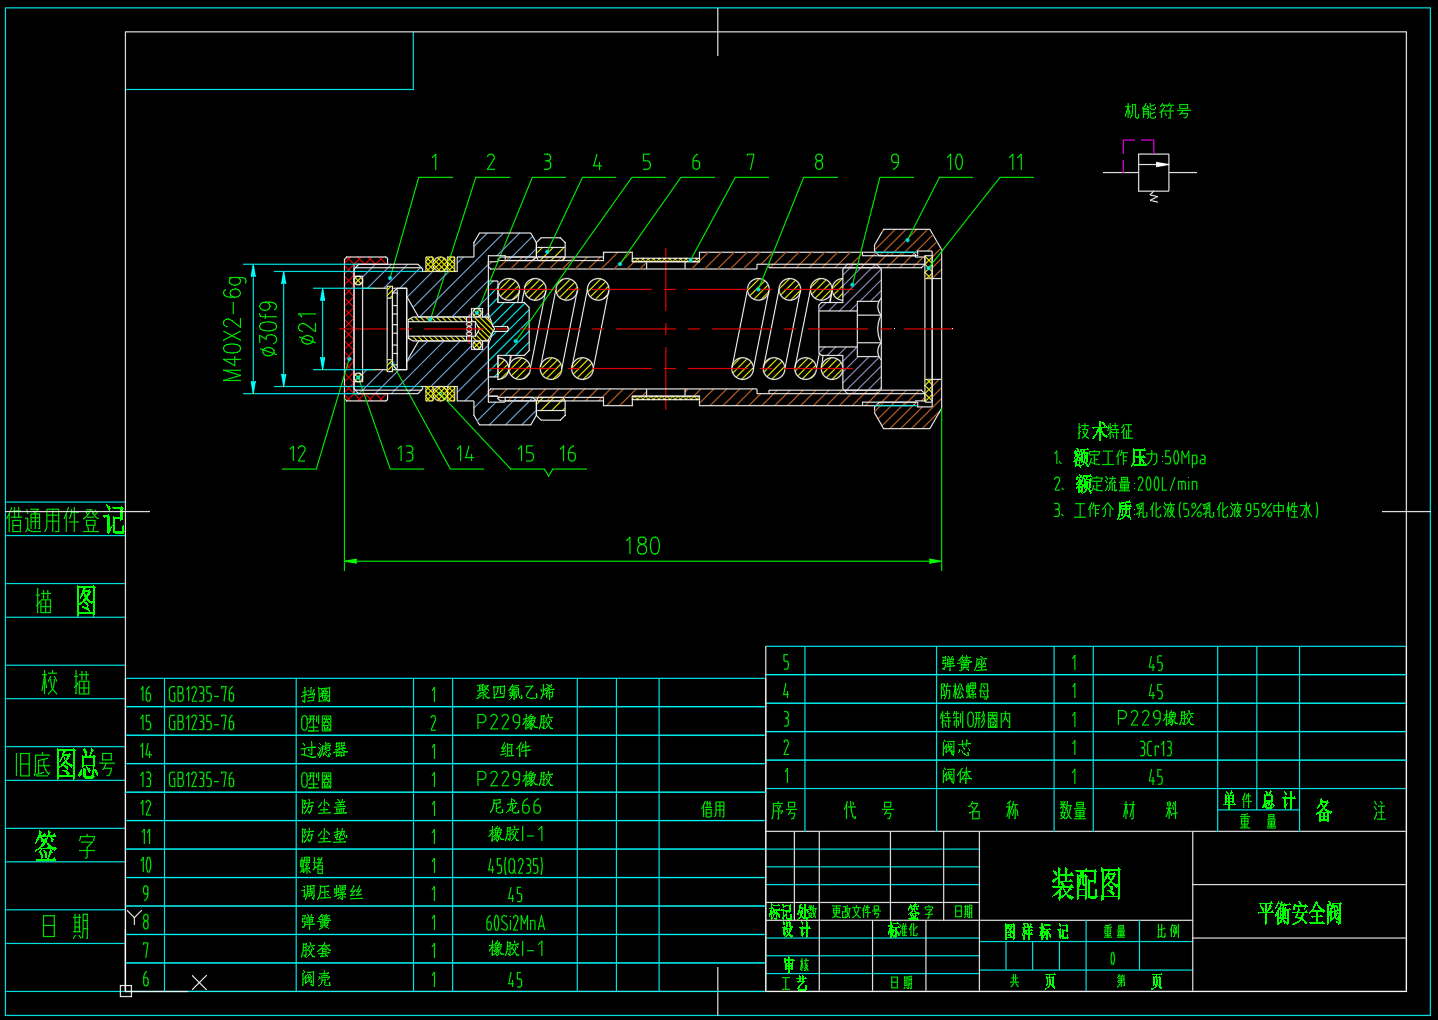The image size is (1438, 1020).
Task: Click the 'ø30f9' diameter dimension
Action: point(268,329)
